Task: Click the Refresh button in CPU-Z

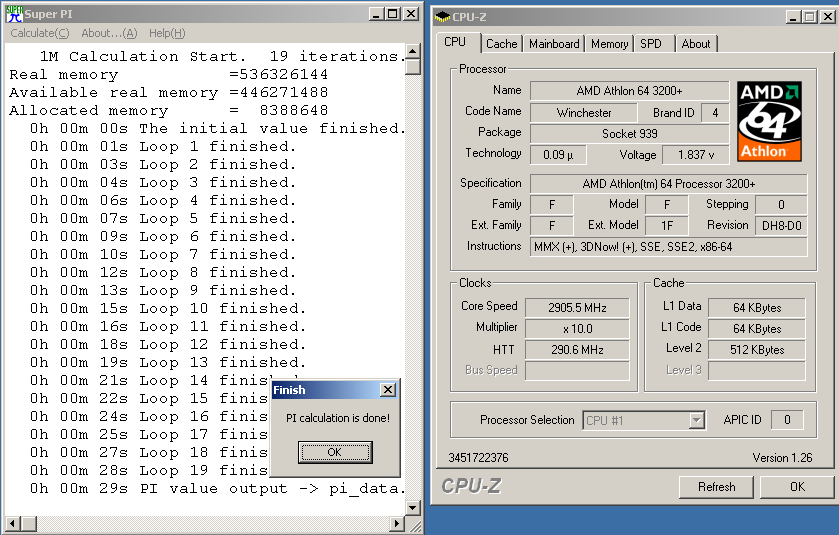Action: [716, 487]
